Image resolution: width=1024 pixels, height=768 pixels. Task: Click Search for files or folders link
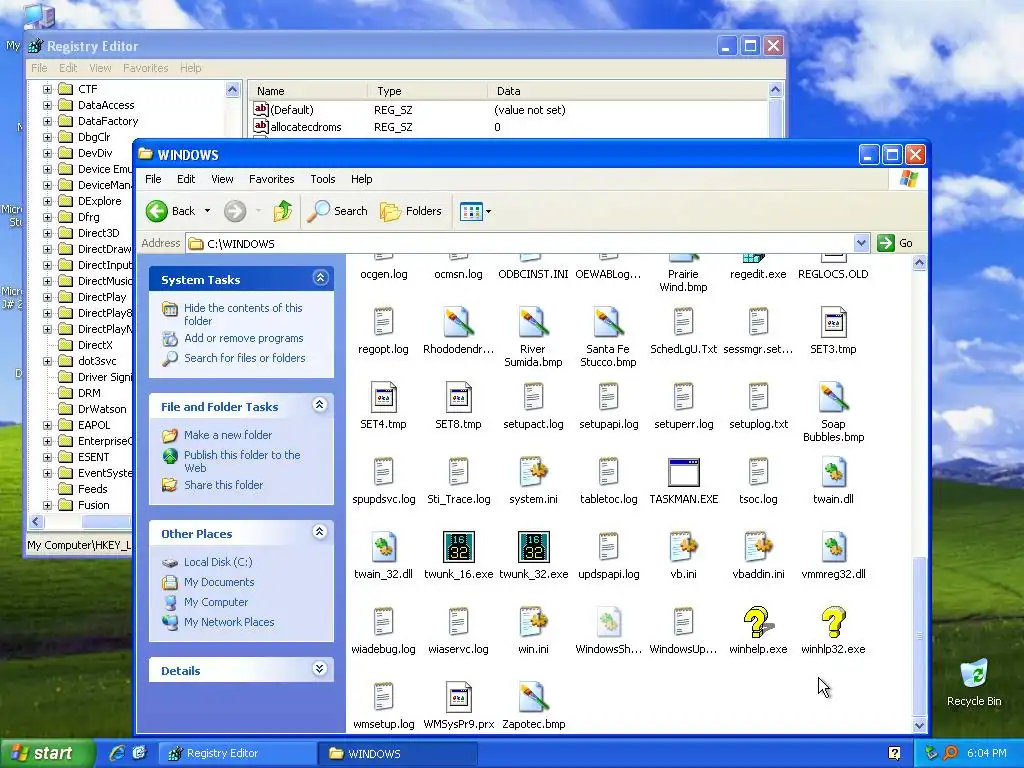pos(245,358)
